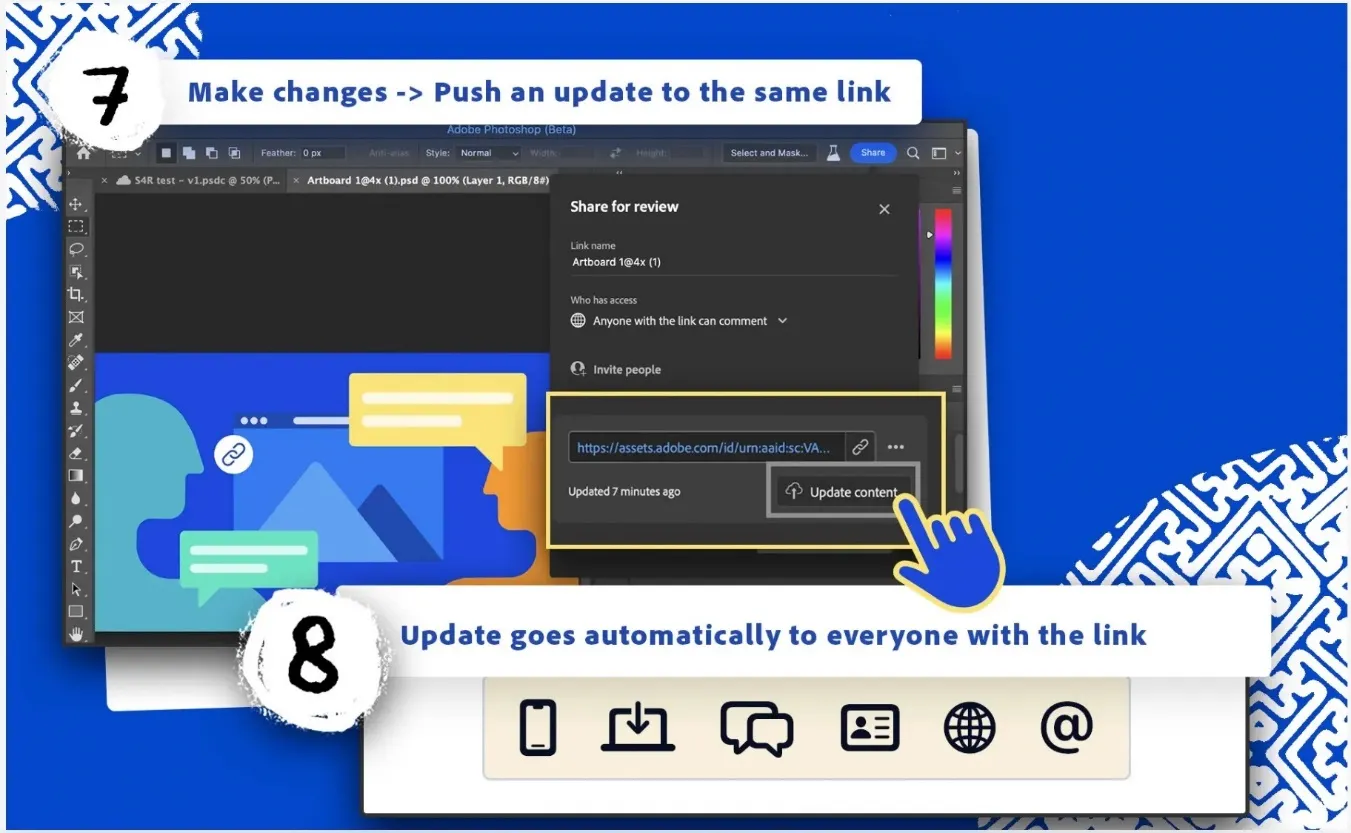Screen dimensions: 1351x833
Task: Select the Eyedropper tool
Action: [76, 340]
